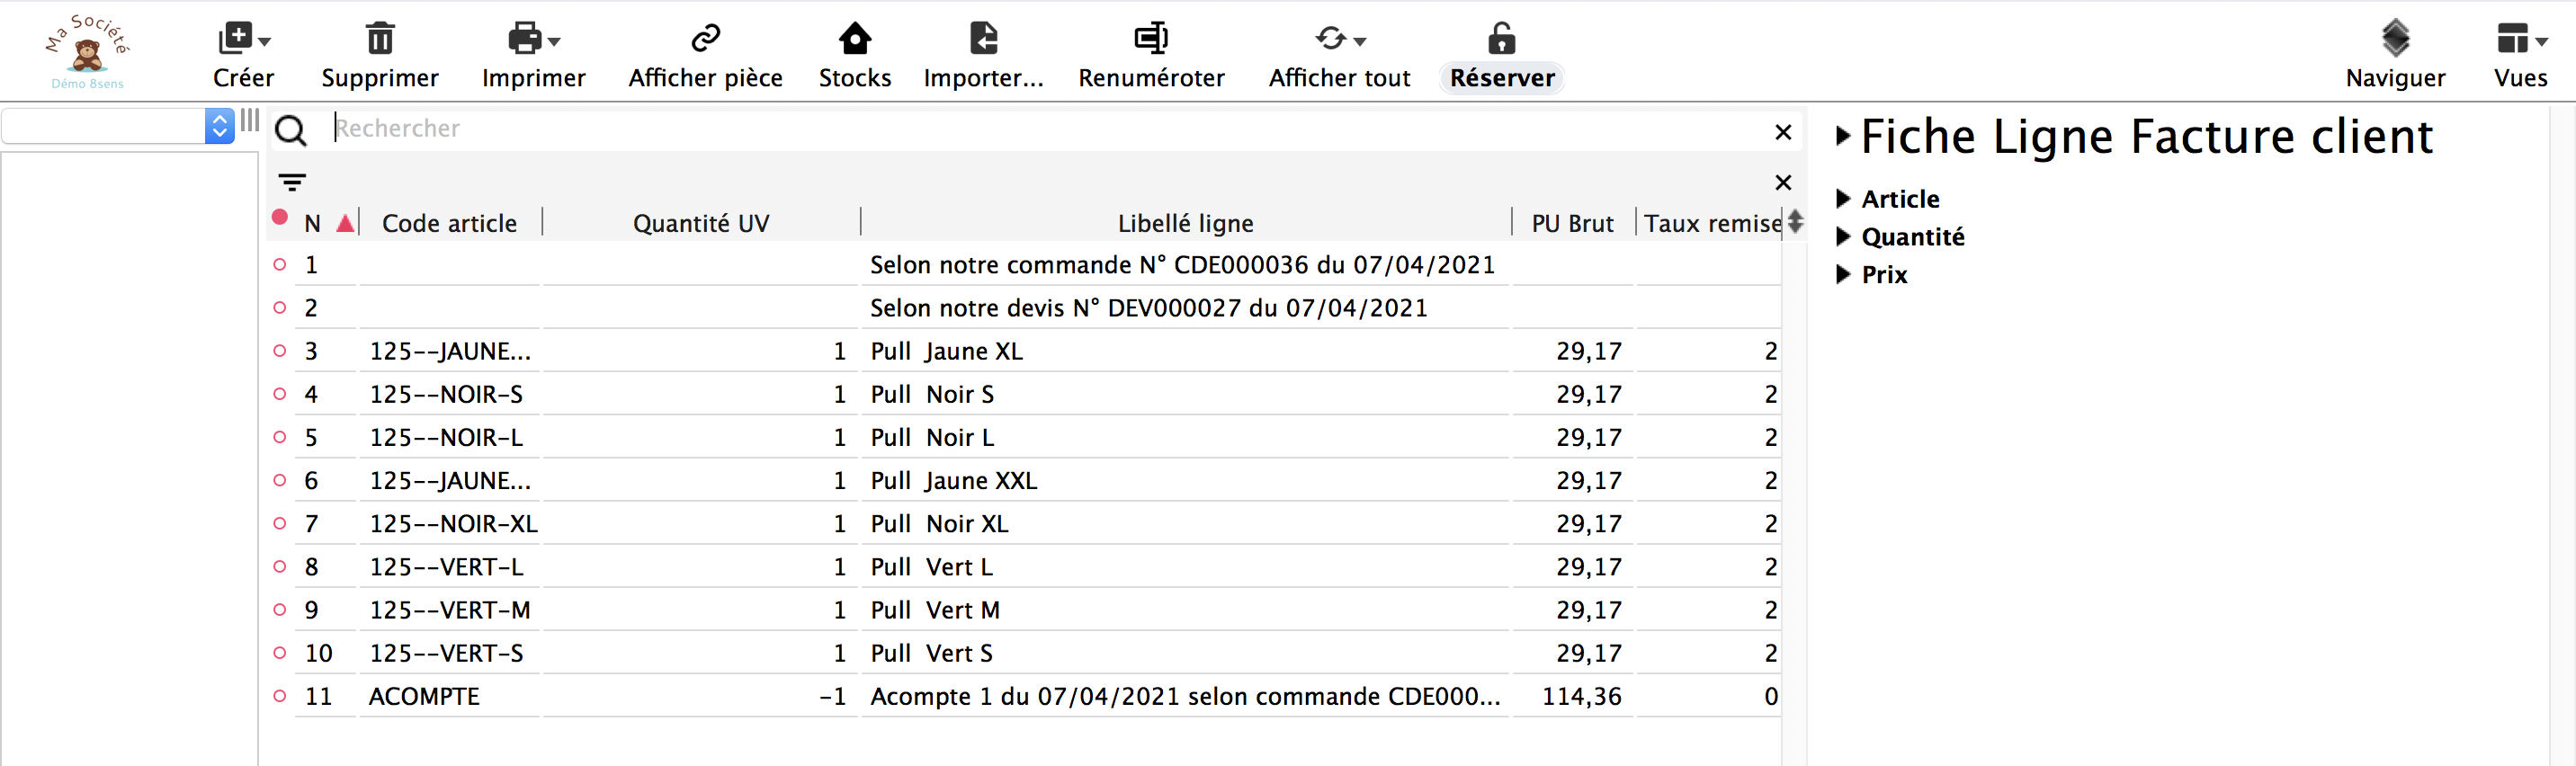Click the vertical bars column handle icon
Screen dimensions: 2576x766
pyautogui.click(x=250, y=121)
